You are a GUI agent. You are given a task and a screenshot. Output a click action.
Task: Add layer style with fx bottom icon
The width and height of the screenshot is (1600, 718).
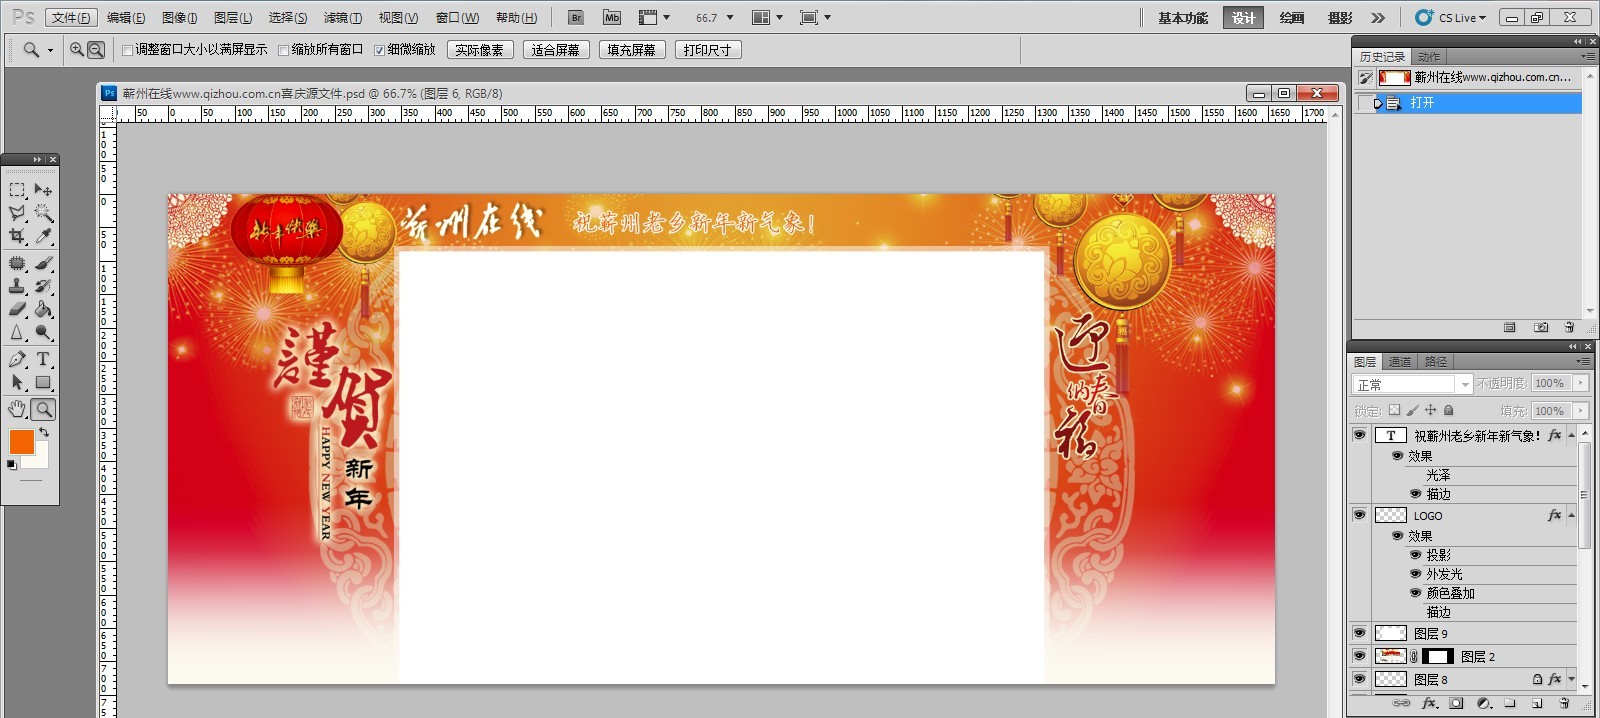click(x=1429, y=704)
